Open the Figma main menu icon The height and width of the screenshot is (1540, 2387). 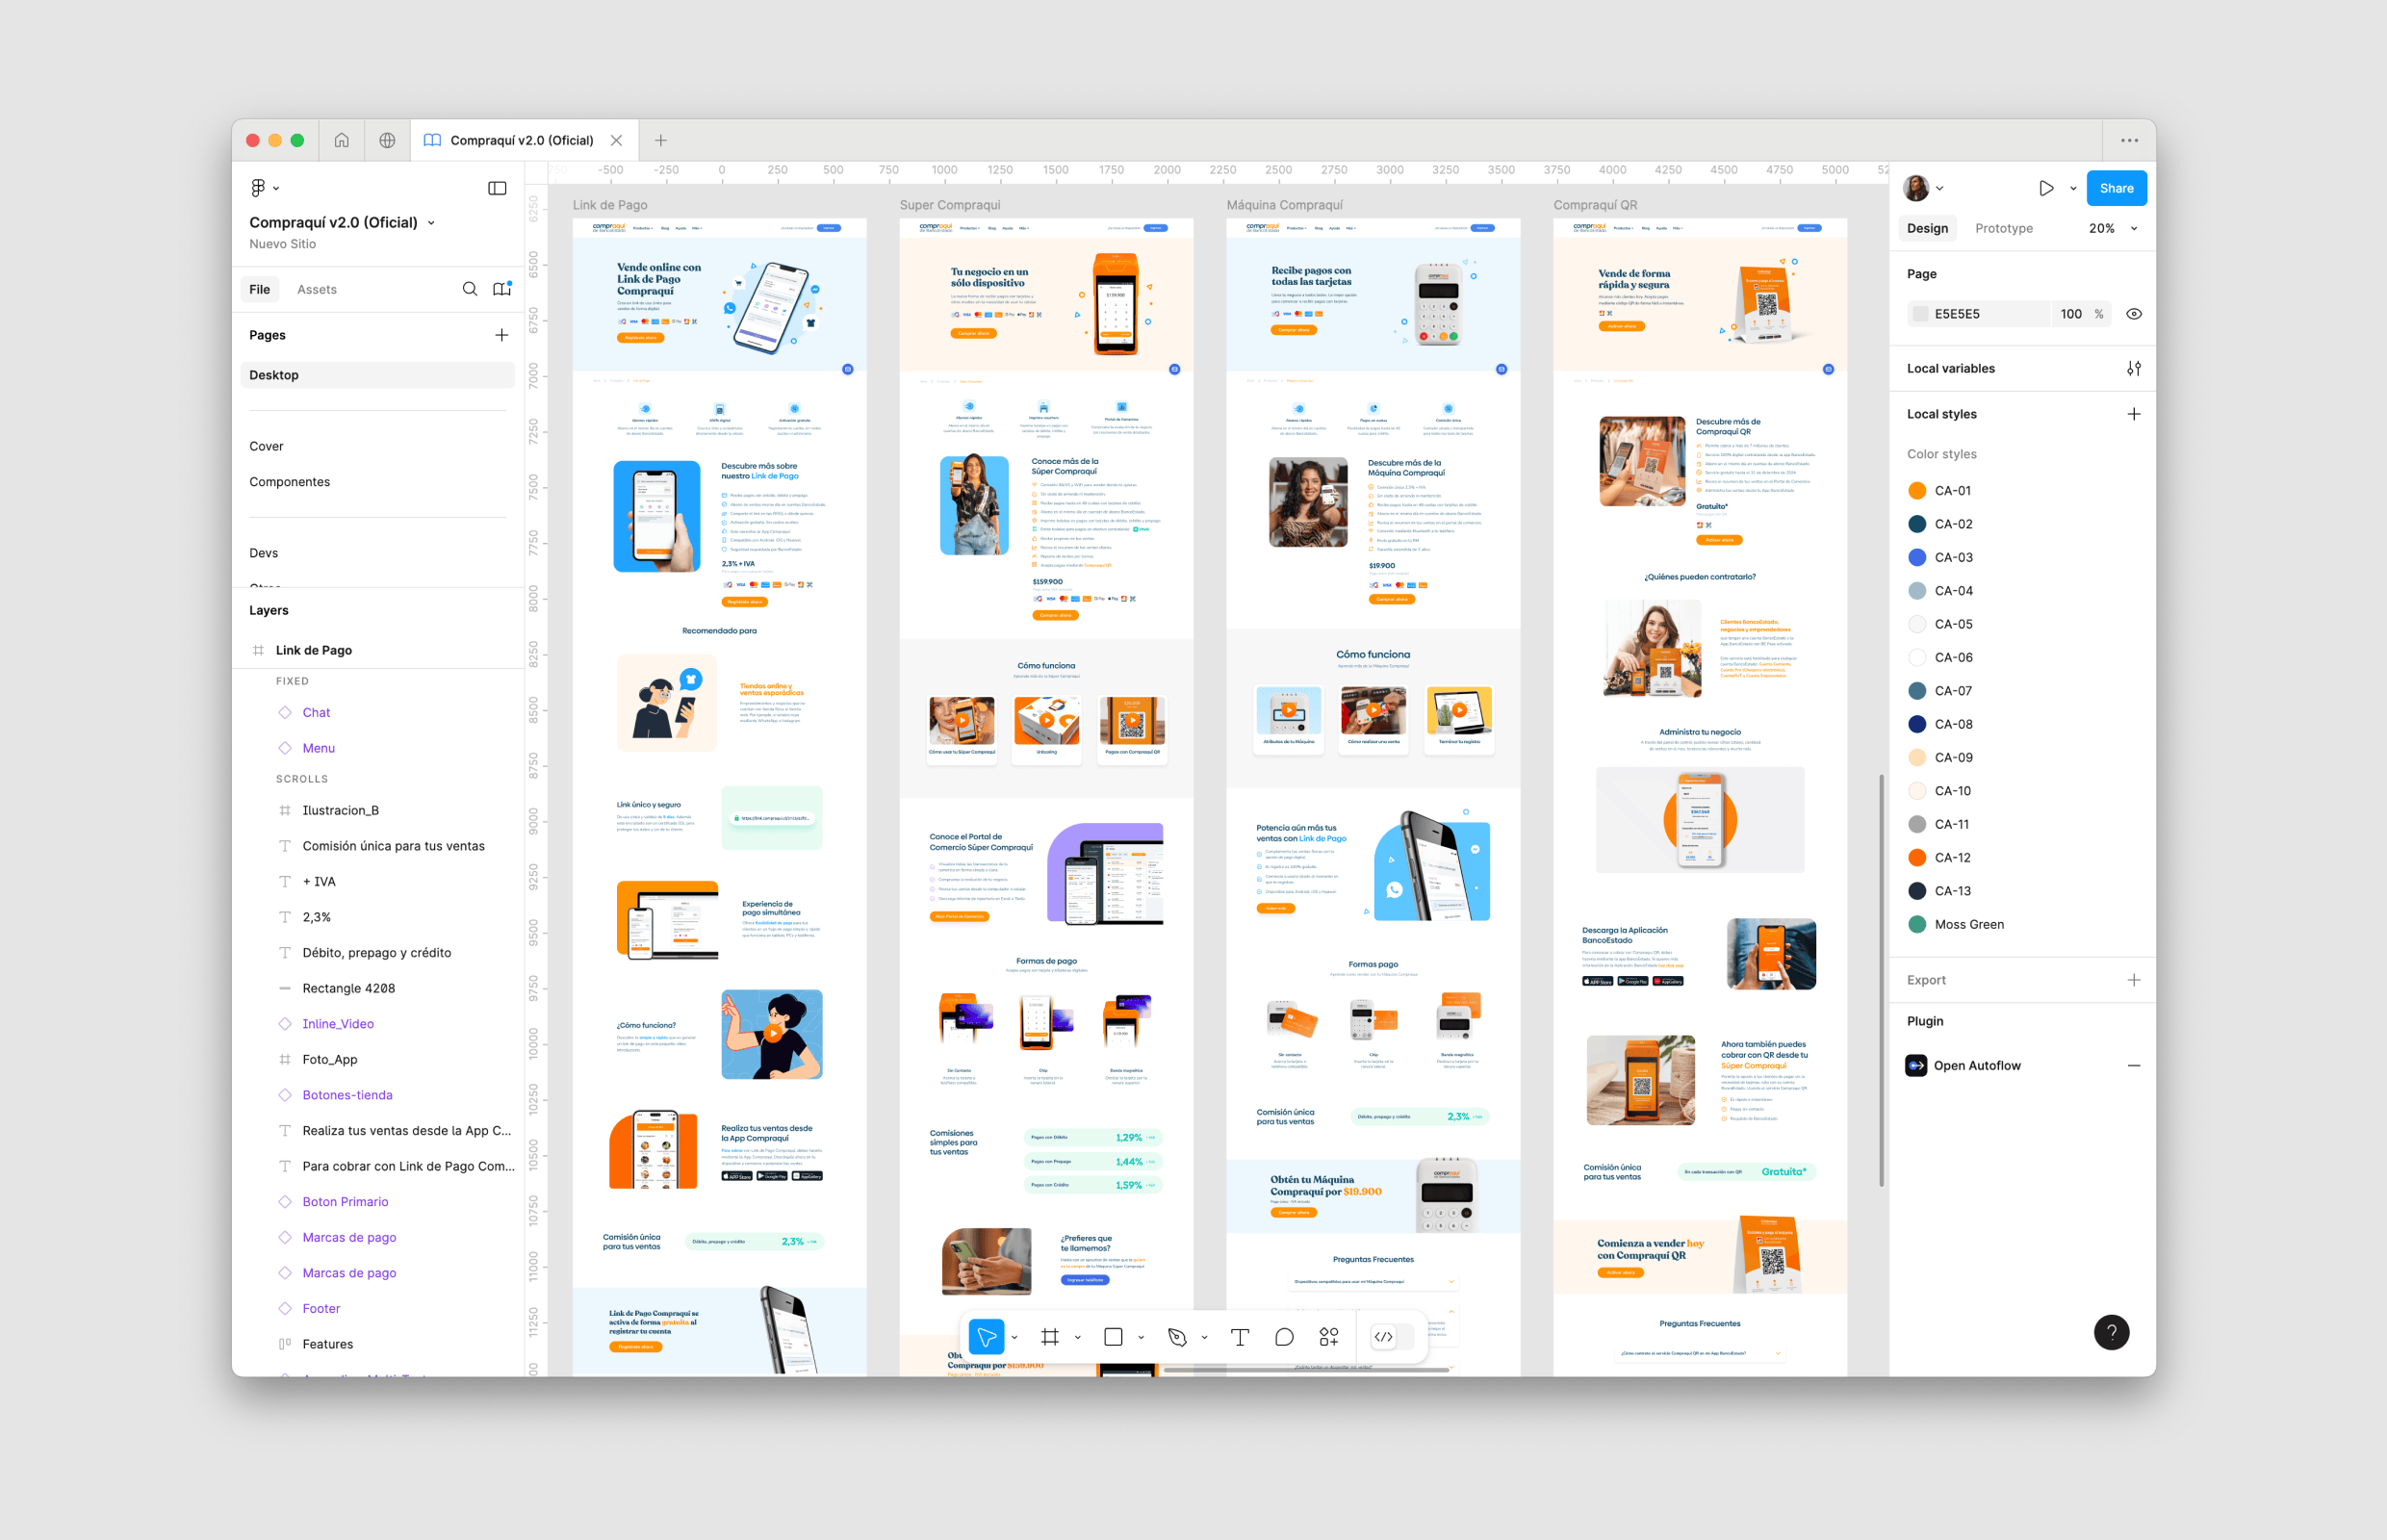pyautogui.click(x=258, y=188)
